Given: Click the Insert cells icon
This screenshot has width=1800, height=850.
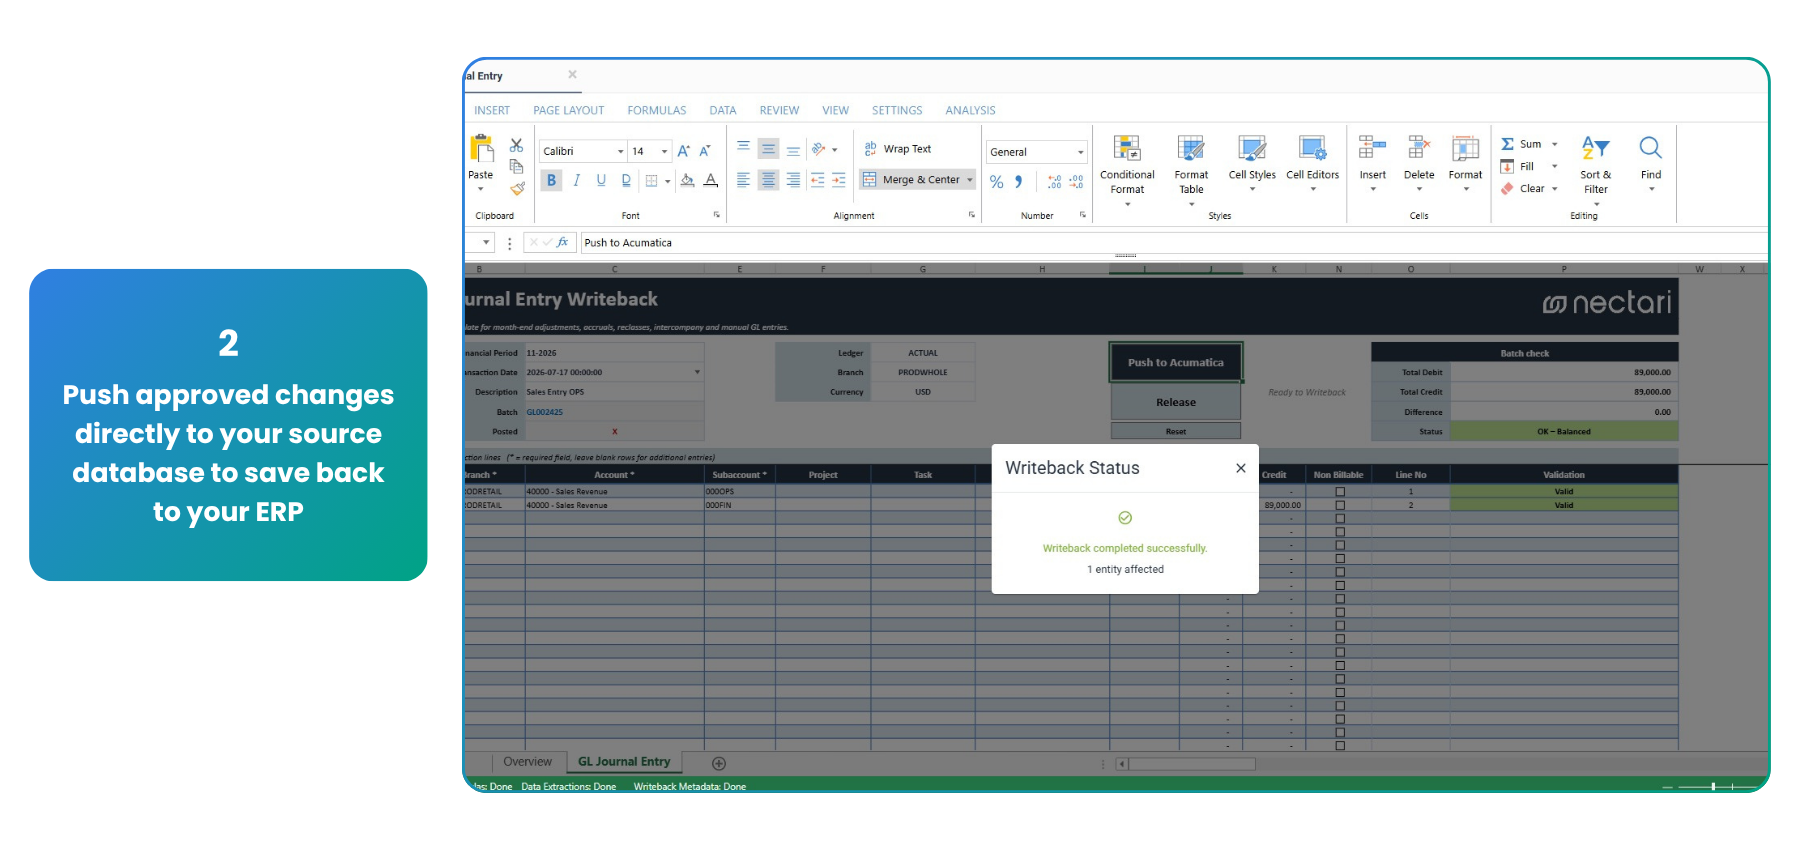Looking at the screenshot, I should point(1372,148).
